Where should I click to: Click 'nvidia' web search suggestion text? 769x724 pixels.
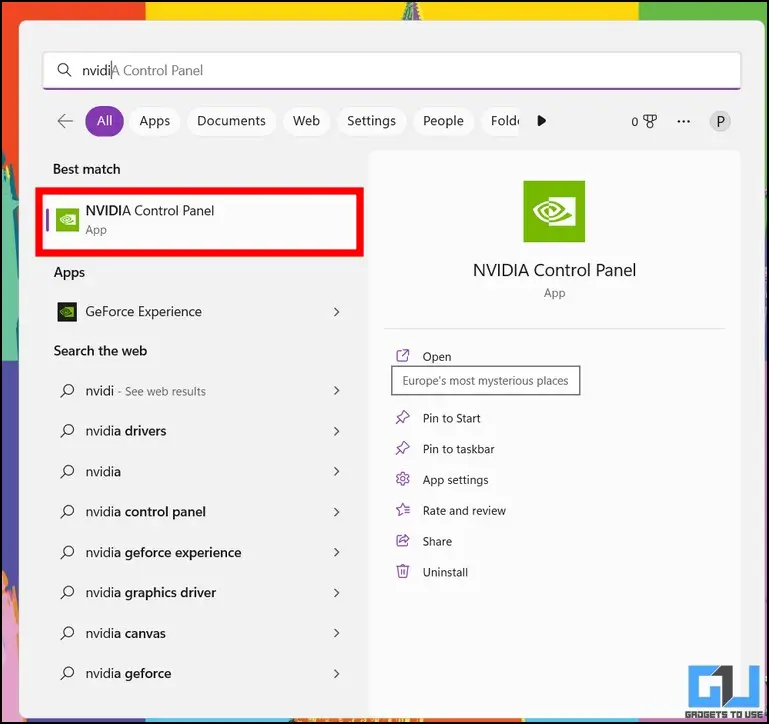pos(103,471)
